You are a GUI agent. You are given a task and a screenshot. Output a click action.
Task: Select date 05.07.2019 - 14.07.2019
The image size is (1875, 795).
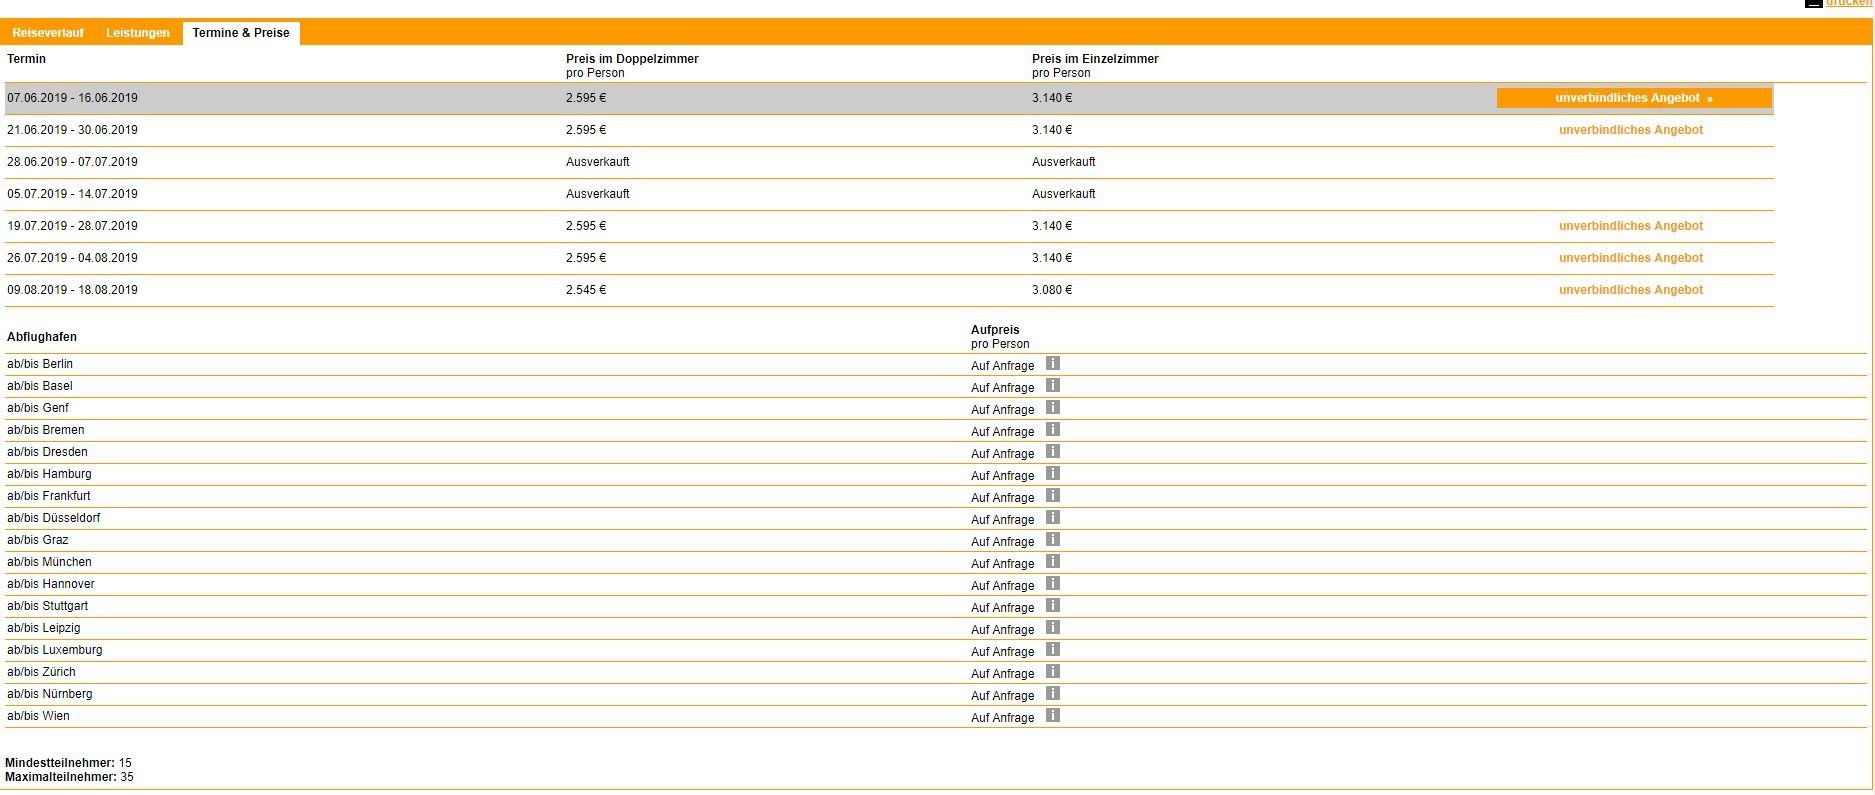(x=72, y=194)
